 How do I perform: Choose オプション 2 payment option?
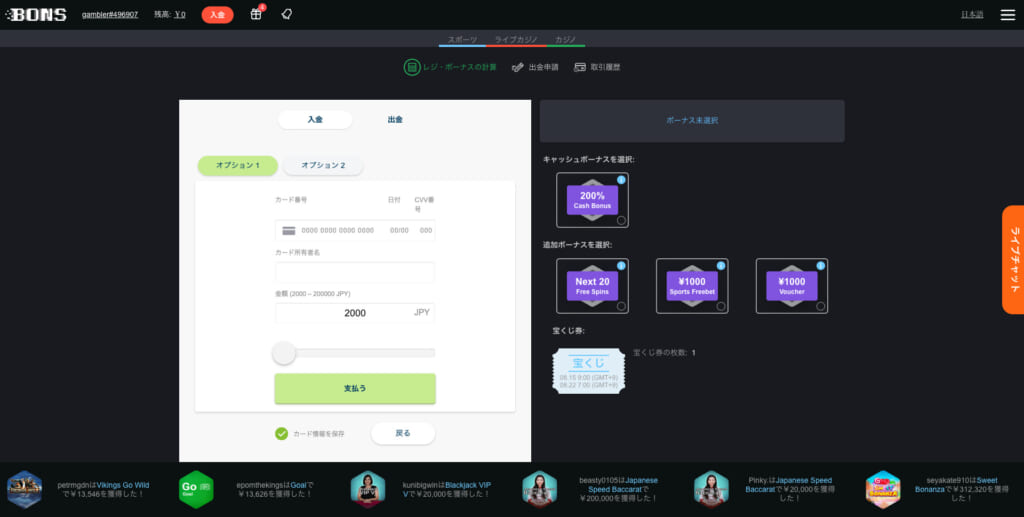pos(323,165)
